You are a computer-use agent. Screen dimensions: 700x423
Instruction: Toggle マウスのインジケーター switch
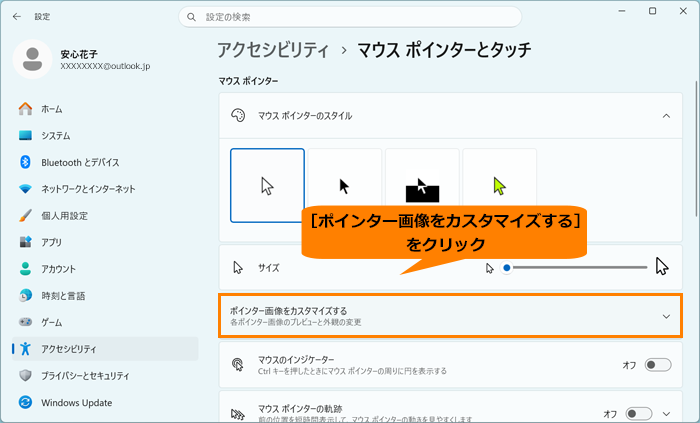click(x=658, y=365)
